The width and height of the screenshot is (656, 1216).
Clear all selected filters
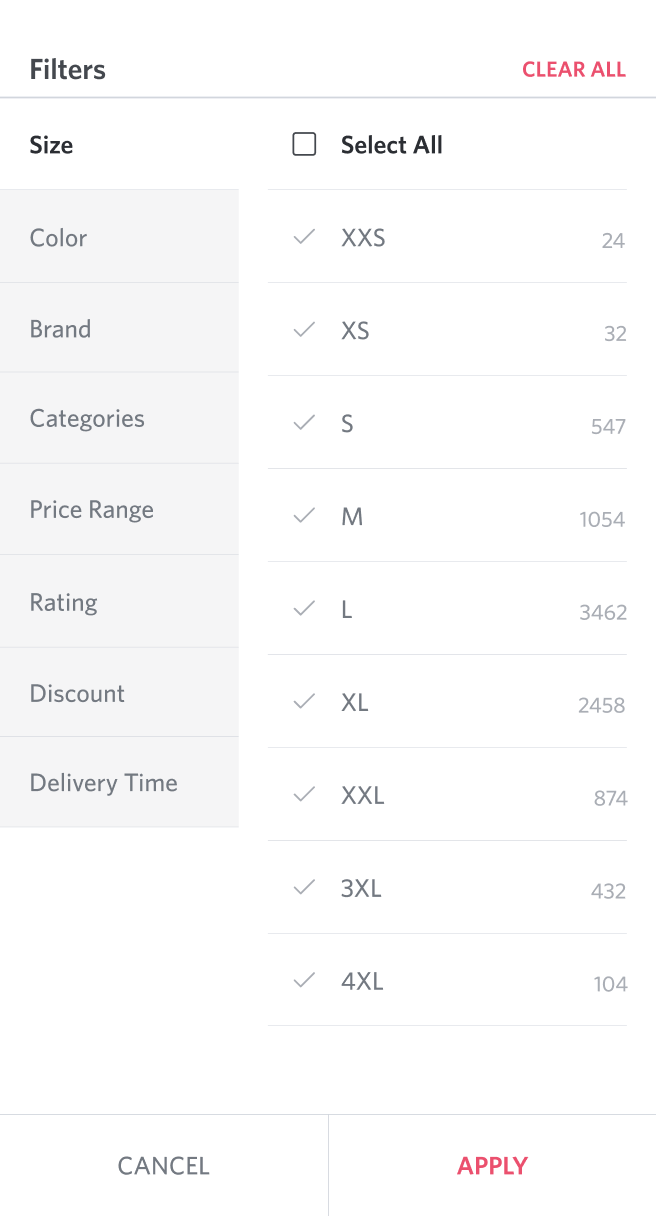point(574,69)
